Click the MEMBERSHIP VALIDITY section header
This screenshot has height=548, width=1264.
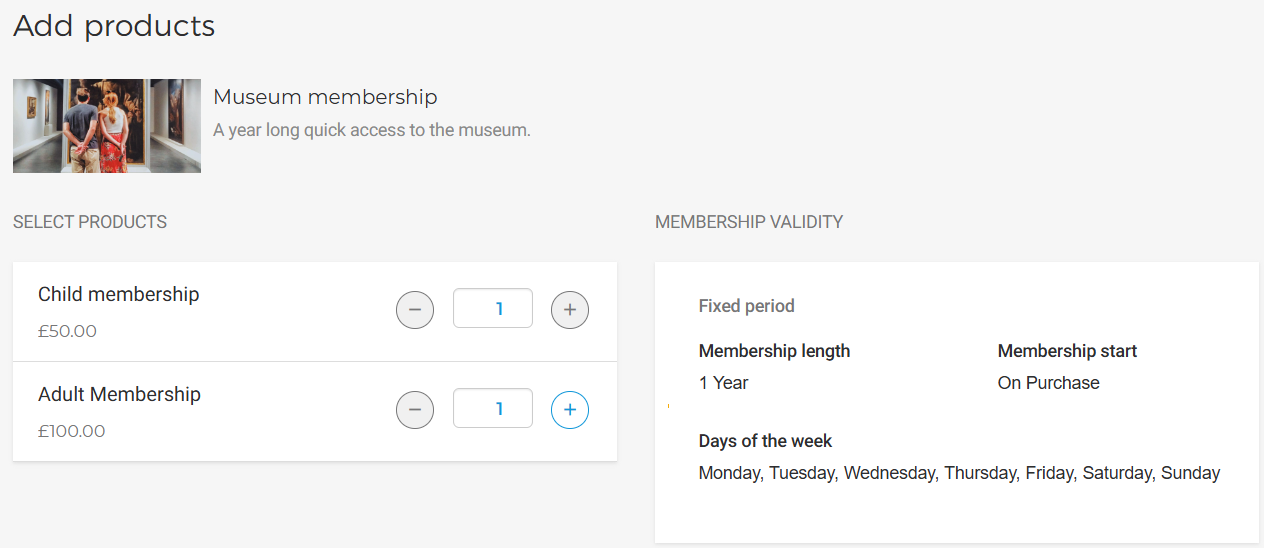[x=749, y=222]
